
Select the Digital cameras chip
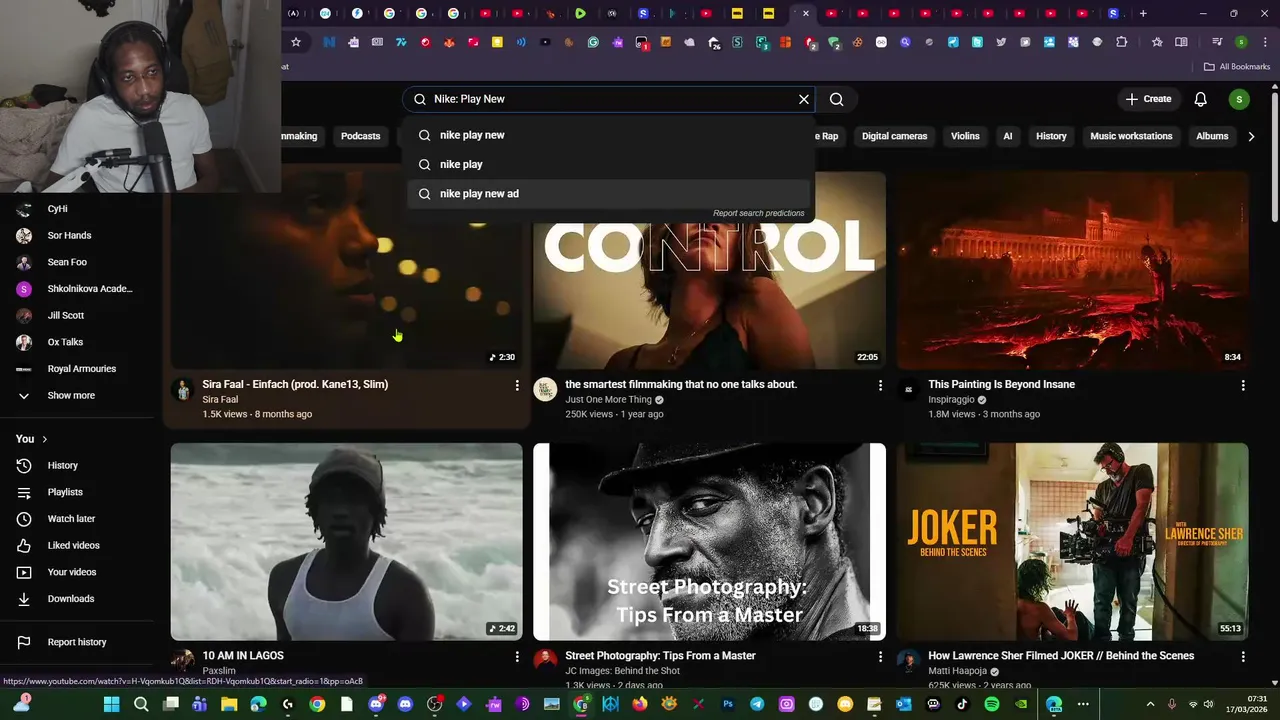pos(894,136)
